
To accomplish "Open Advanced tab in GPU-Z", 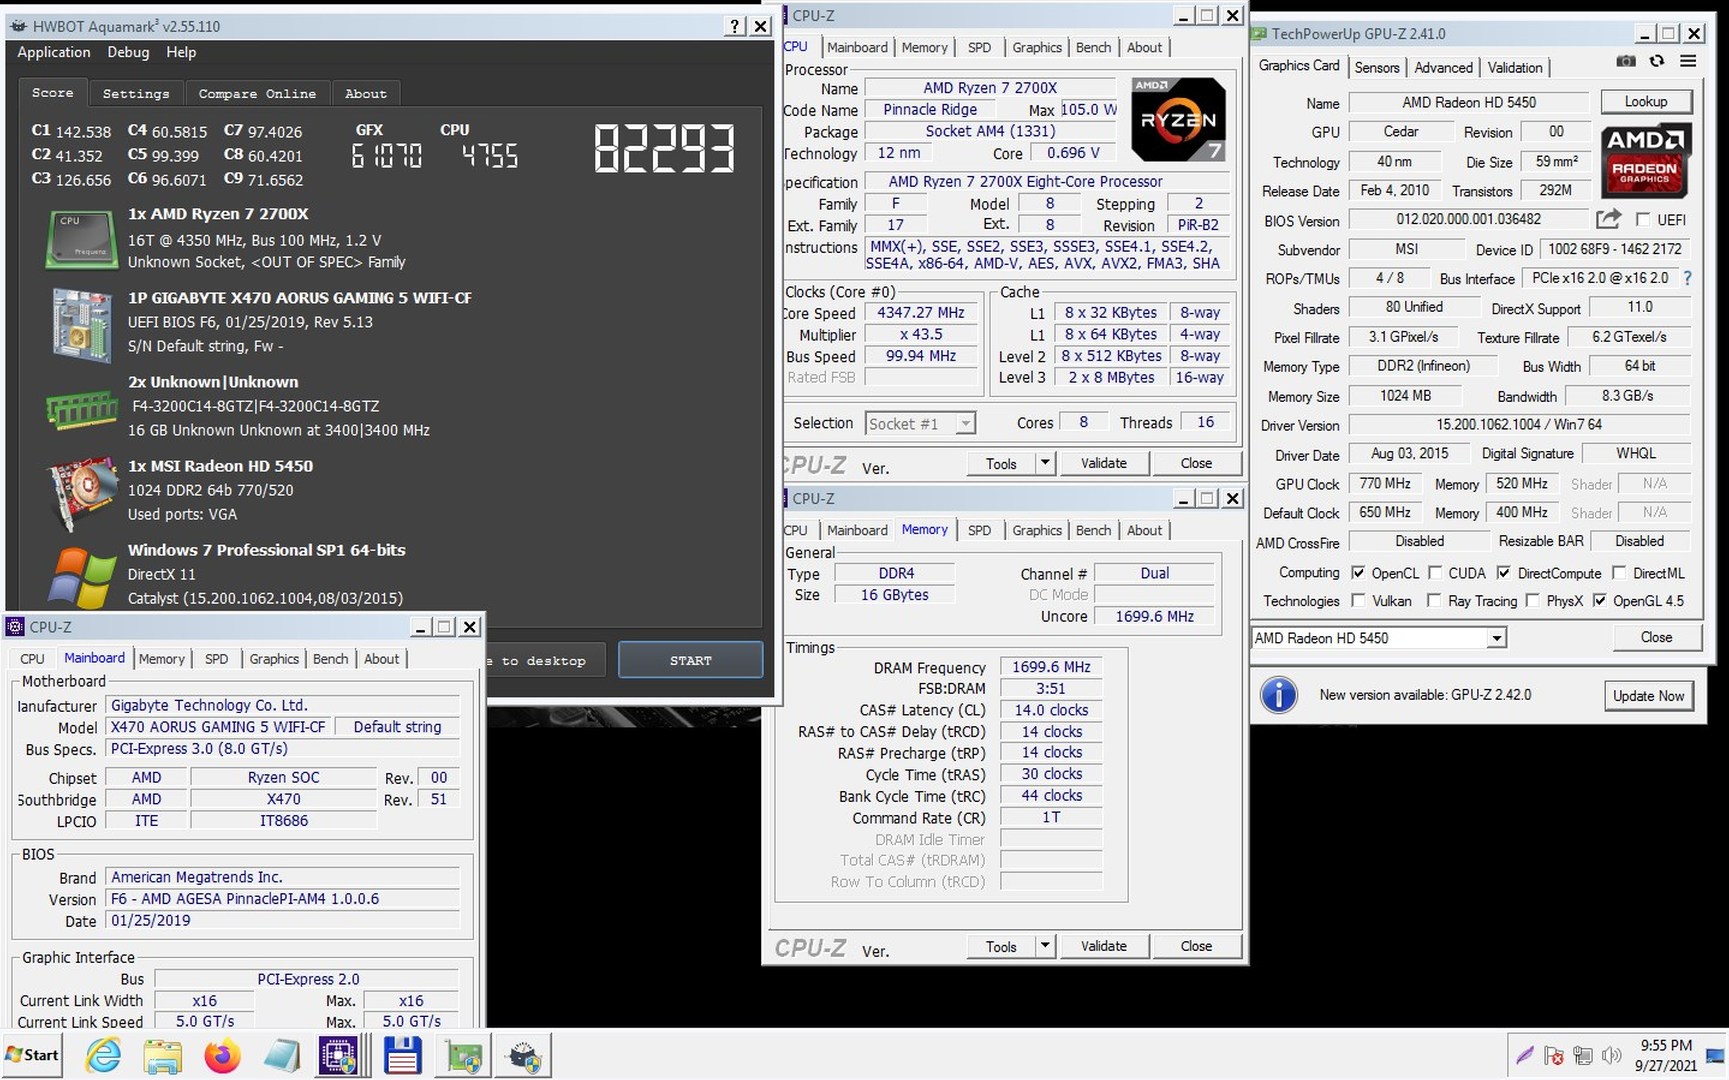I will pyautogui.click(x=1443, y=67).
